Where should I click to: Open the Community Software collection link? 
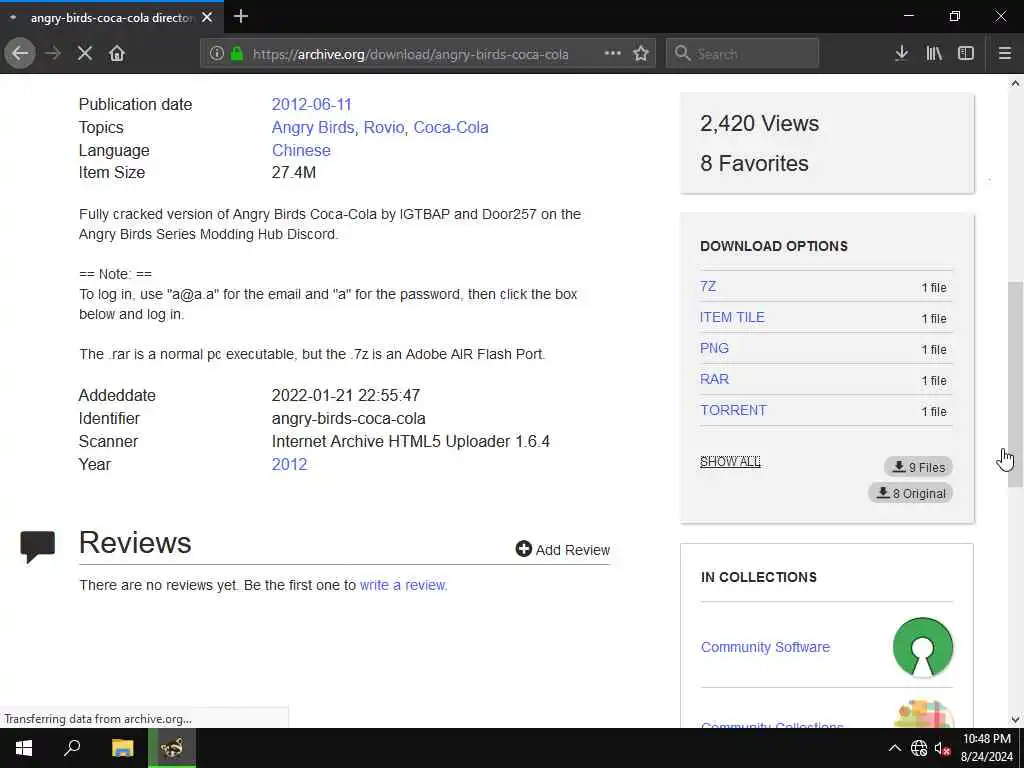765,647
